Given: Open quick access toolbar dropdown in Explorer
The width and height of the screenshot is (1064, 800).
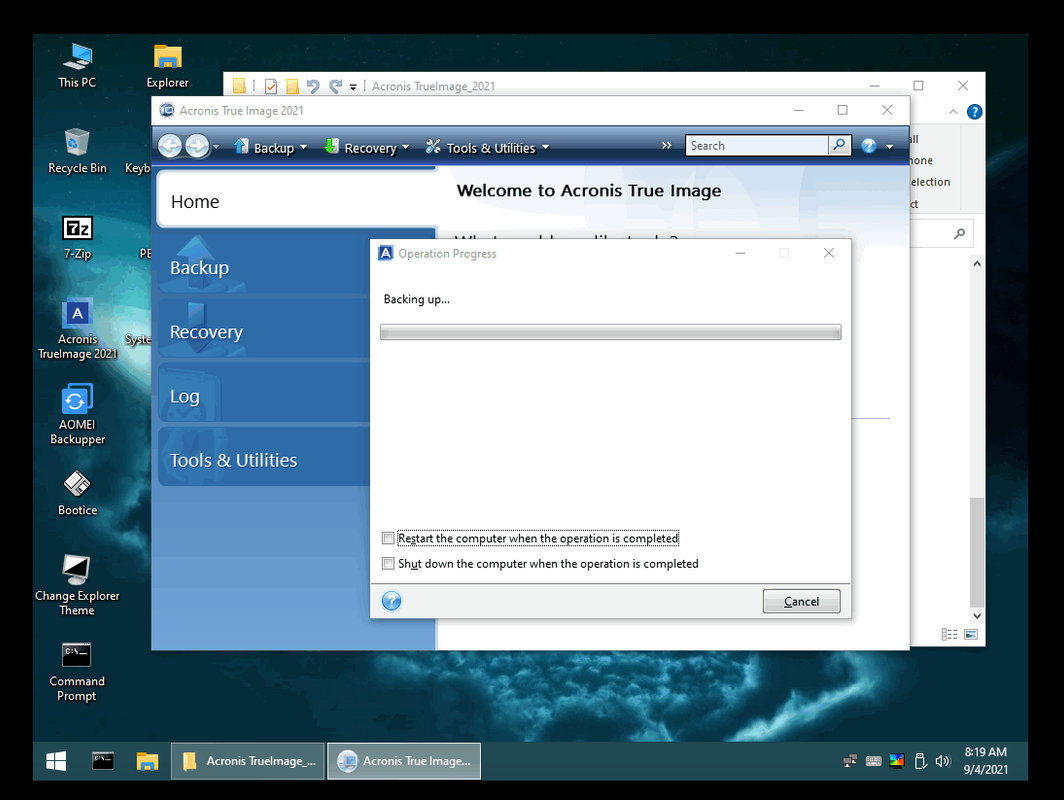Looking at the screenshot, I should coord(353,87).
